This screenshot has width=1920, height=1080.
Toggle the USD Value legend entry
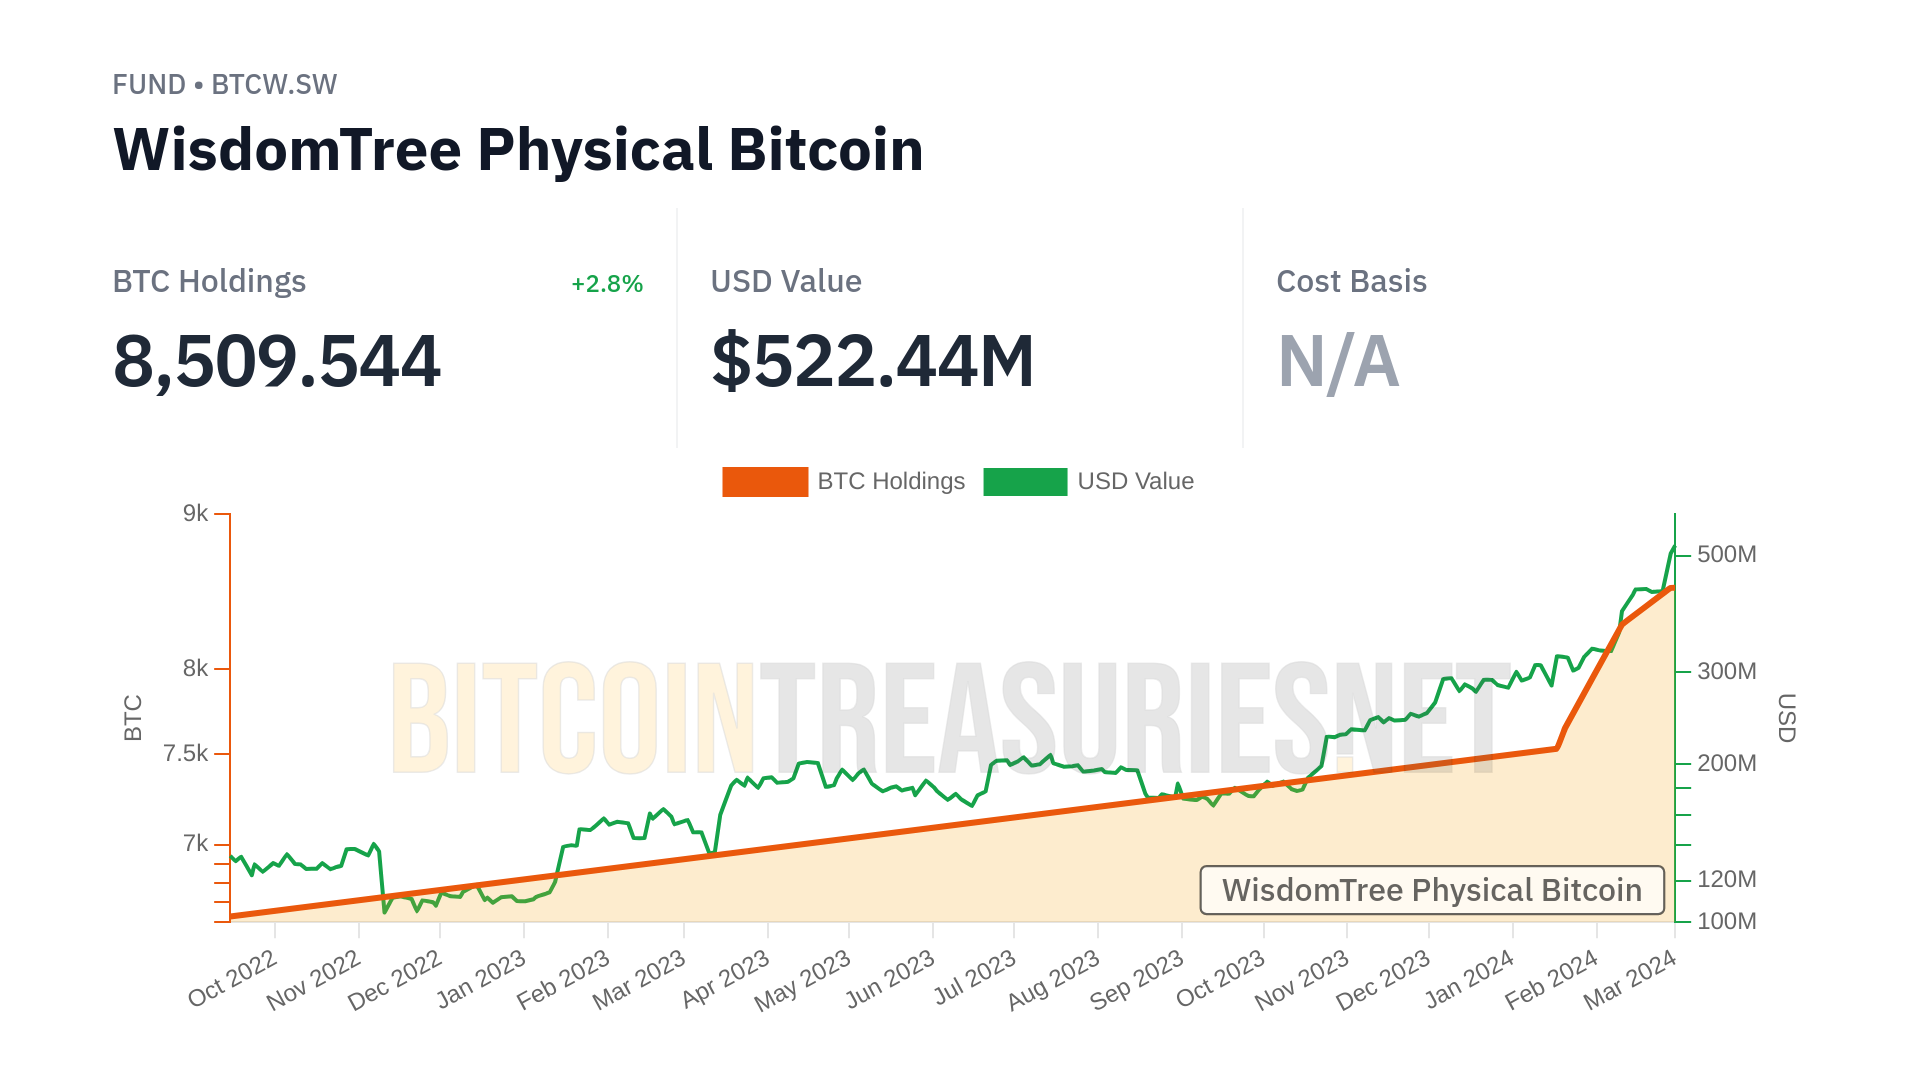click(1135, 481)
